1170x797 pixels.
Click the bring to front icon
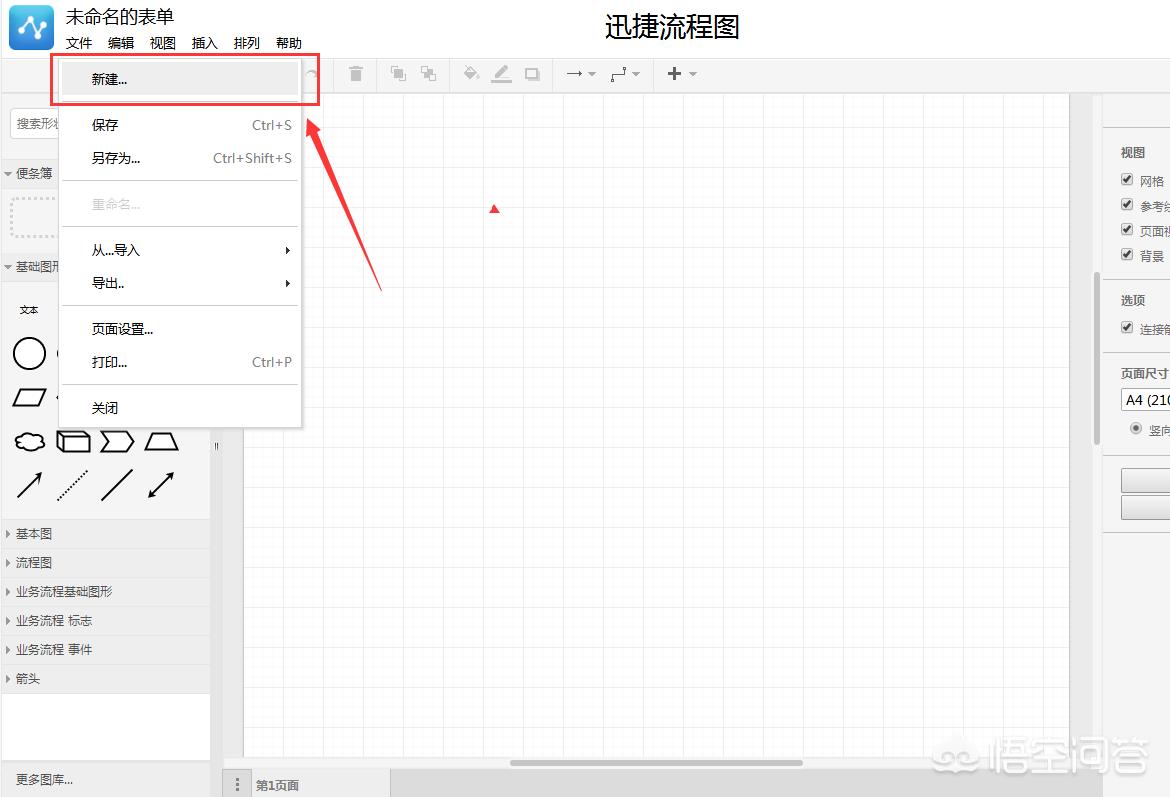[398, 73]
